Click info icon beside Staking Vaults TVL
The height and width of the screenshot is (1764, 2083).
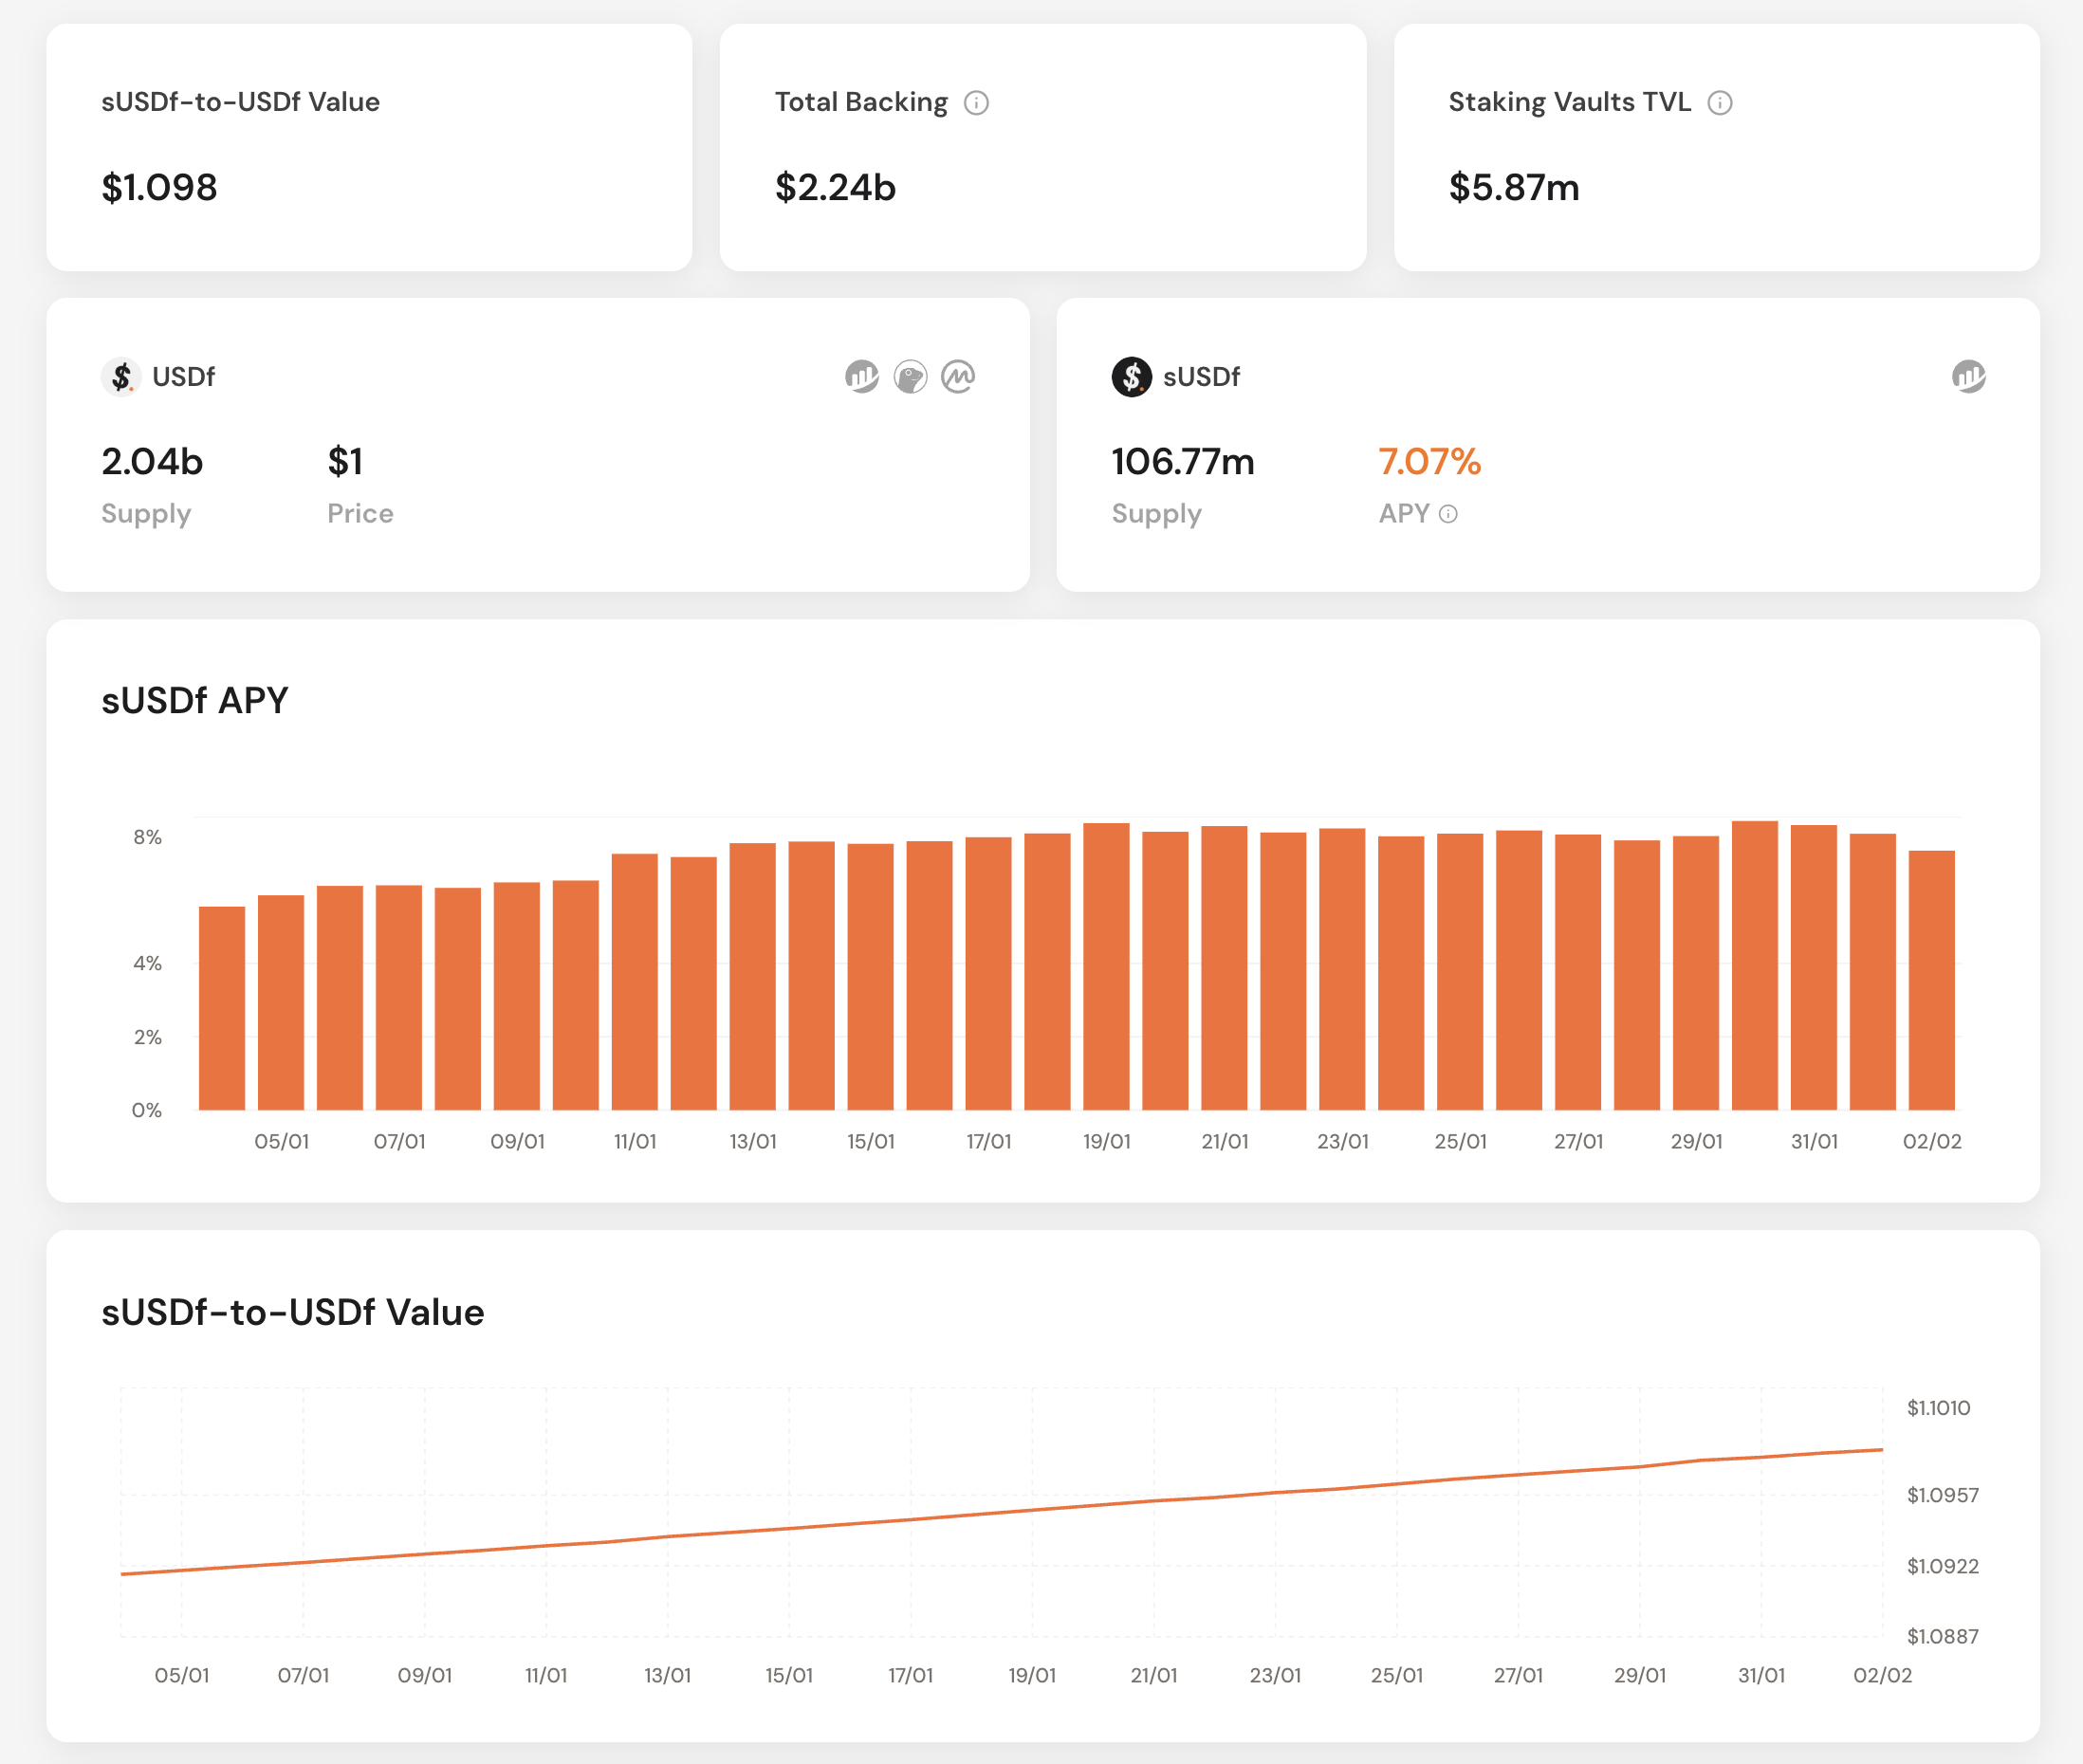click(x=1719, y=103)
